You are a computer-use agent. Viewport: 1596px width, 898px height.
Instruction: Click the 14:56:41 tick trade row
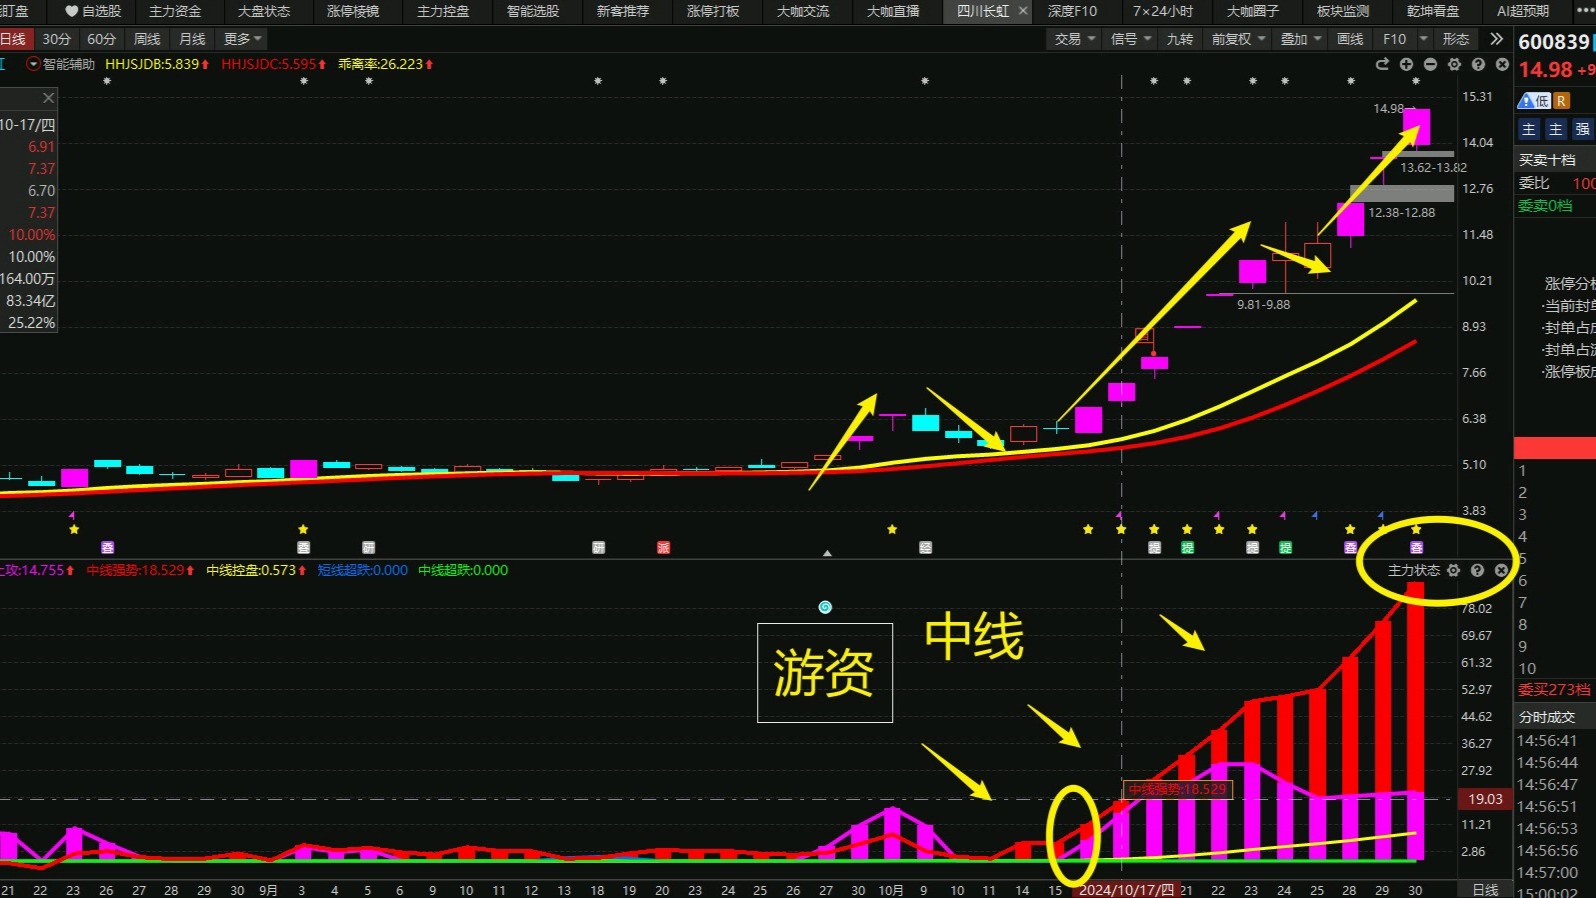1547,741
